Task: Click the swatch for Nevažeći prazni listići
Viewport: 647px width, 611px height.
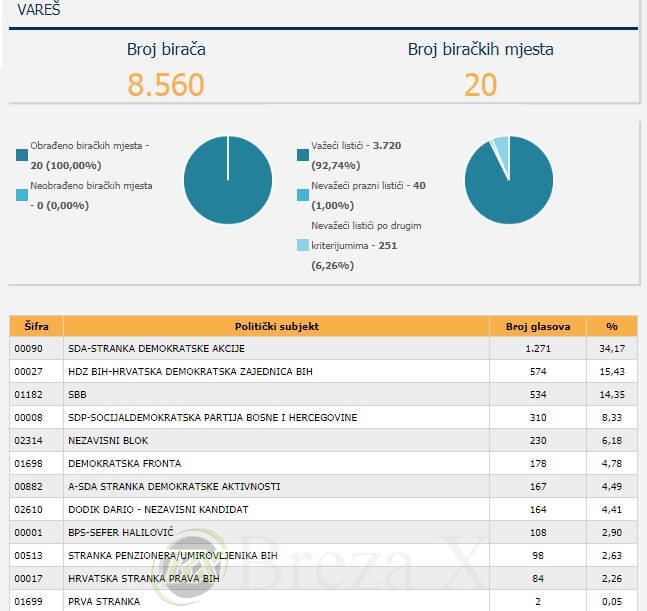Action: pos(303,195)
